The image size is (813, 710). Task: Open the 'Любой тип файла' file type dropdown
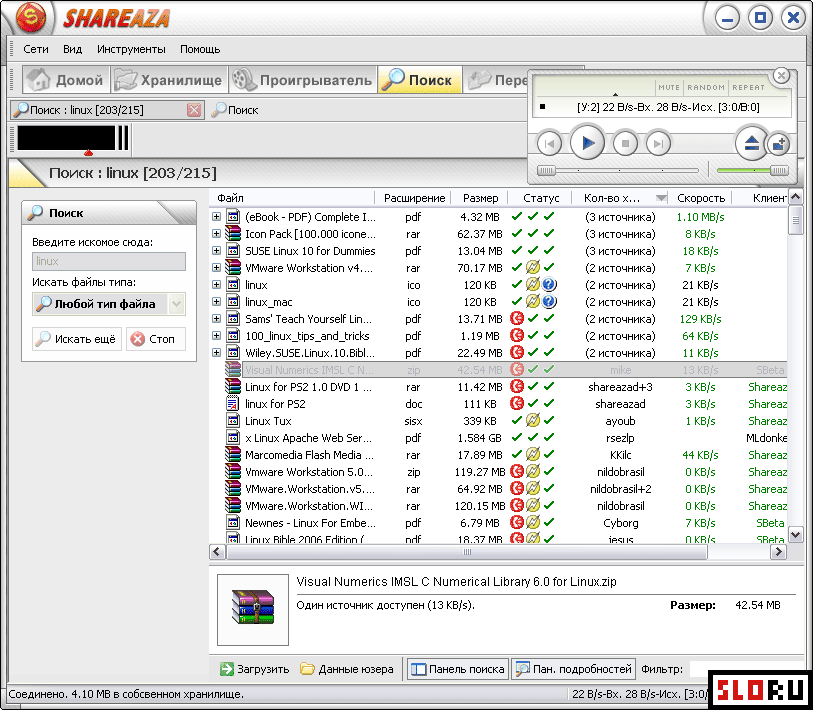[109, 304]
